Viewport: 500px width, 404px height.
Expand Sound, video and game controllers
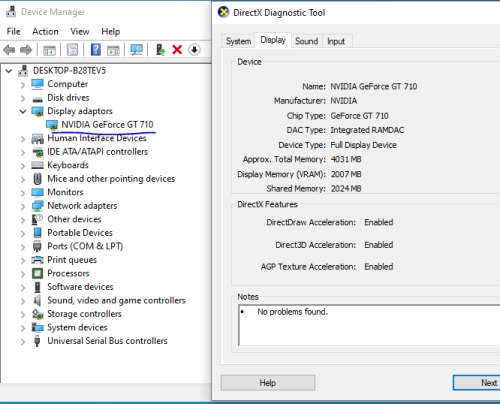coord(23,301)
